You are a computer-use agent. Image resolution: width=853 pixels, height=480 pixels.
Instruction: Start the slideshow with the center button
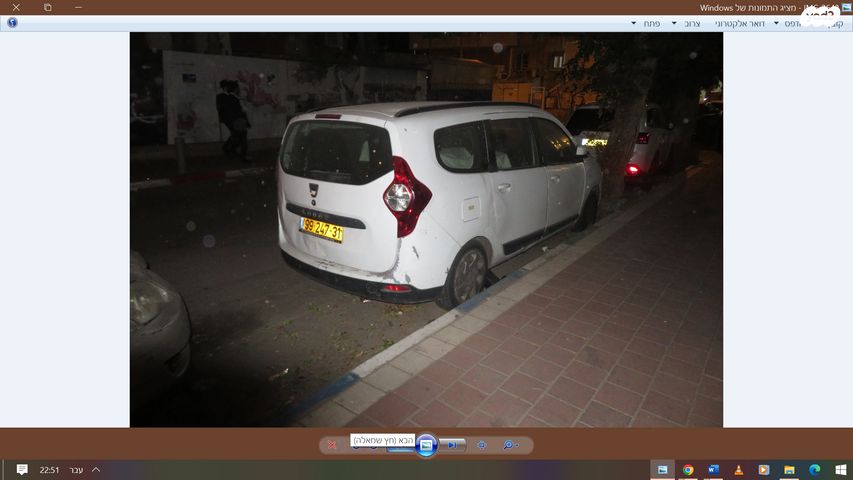click(426, 445)
